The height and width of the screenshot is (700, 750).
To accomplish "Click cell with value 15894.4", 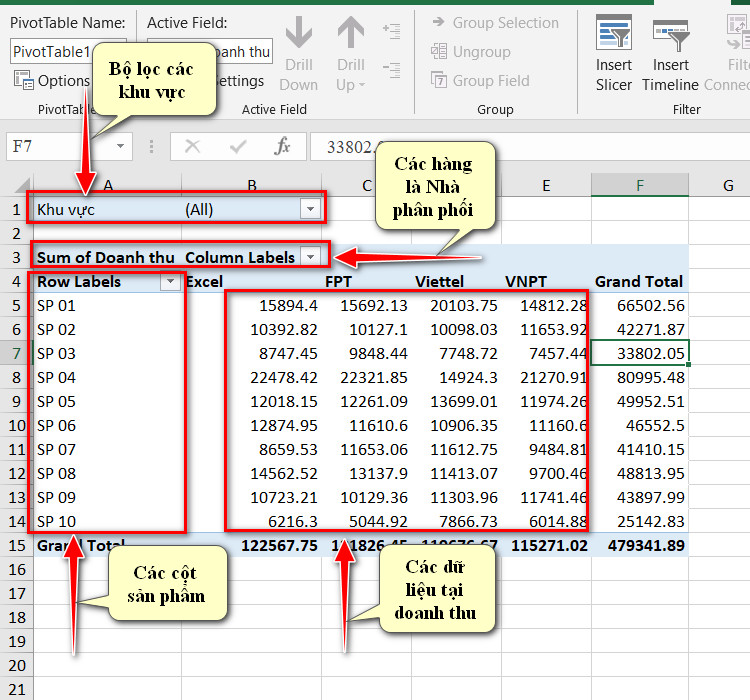I will click(252, 305).
